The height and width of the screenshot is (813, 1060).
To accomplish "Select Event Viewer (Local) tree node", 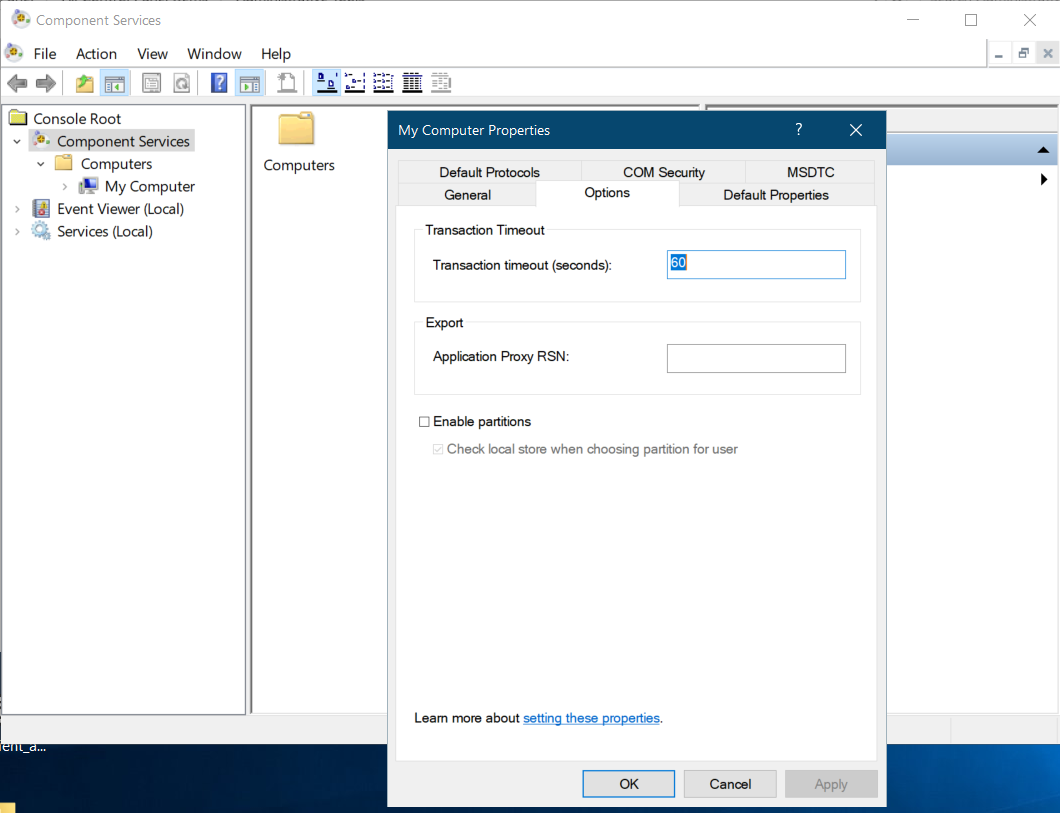I will pyautogui.click(x=120, y=209).
